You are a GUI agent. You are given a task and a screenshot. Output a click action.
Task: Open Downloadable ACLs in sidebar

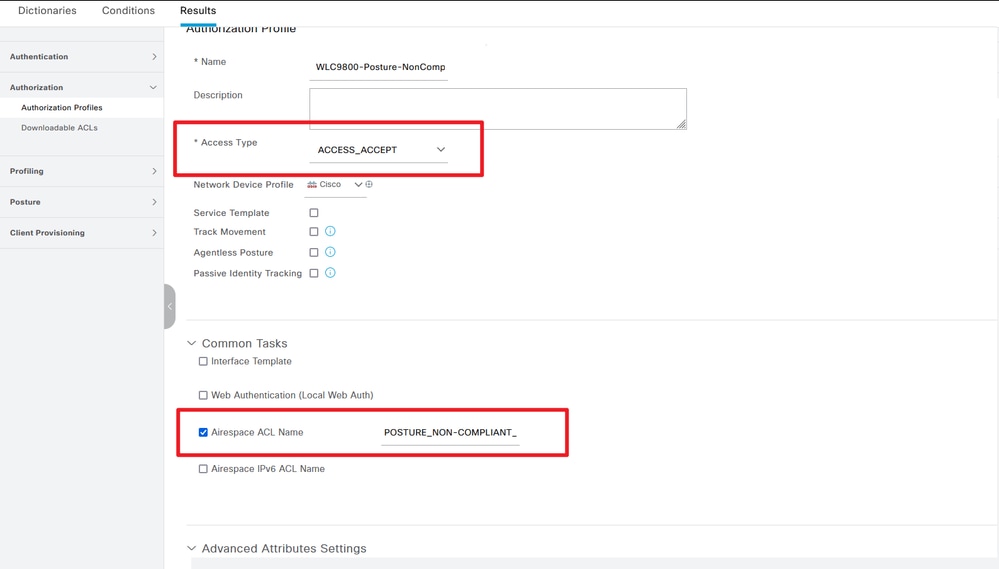[x=59, y=127]
